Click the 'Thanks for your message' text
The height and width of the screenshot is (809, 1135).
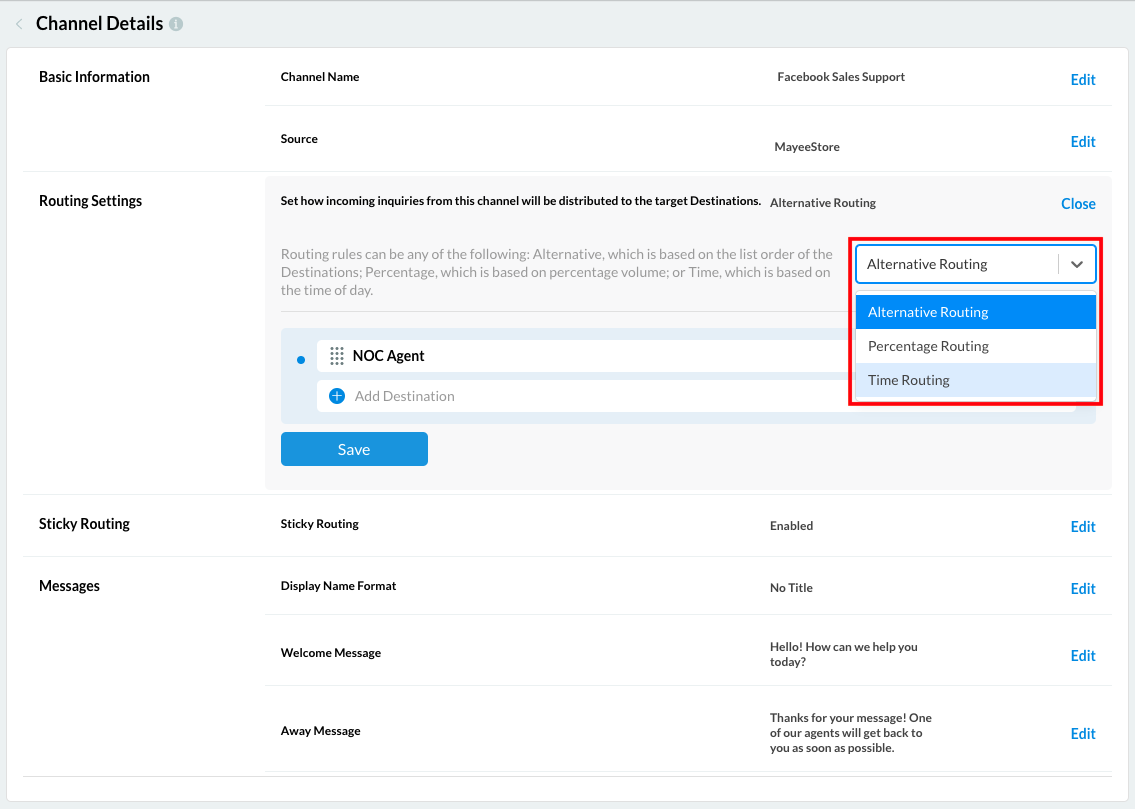click(x=851, y=732)
